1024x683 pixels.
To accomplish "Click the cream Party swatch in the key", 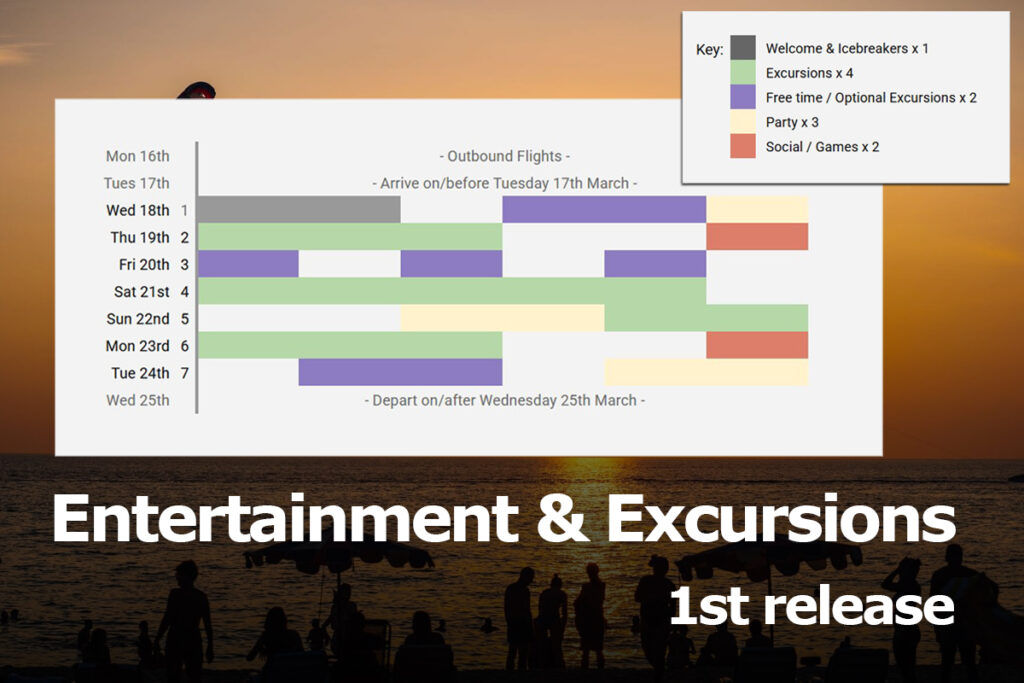I will pos(743,122).
